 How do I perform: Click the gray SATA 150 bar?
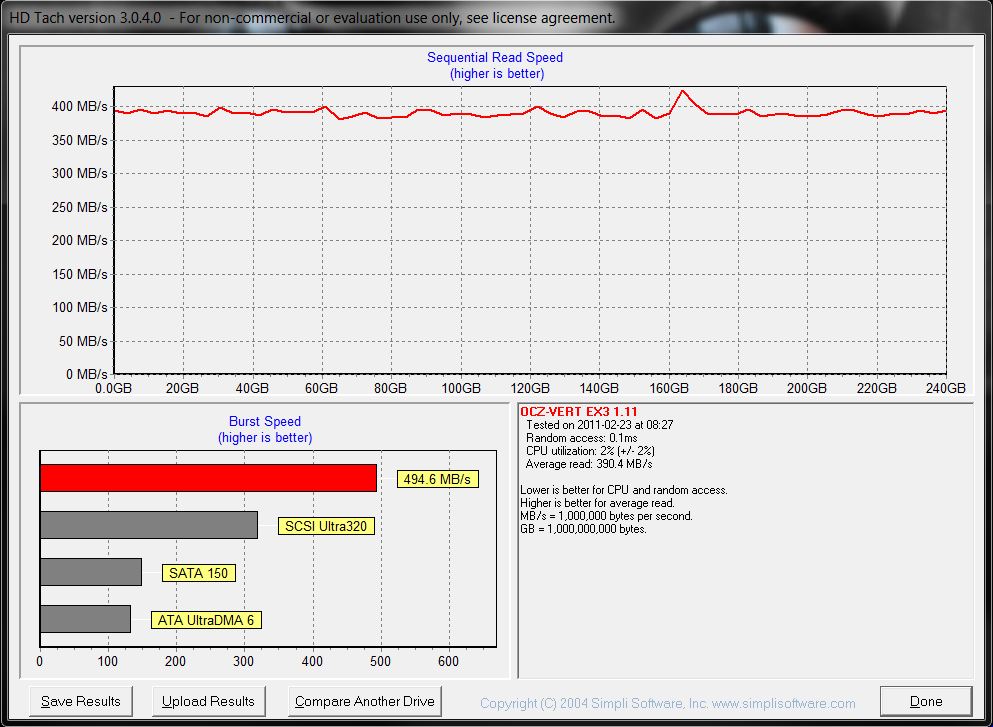click(90, 572)
